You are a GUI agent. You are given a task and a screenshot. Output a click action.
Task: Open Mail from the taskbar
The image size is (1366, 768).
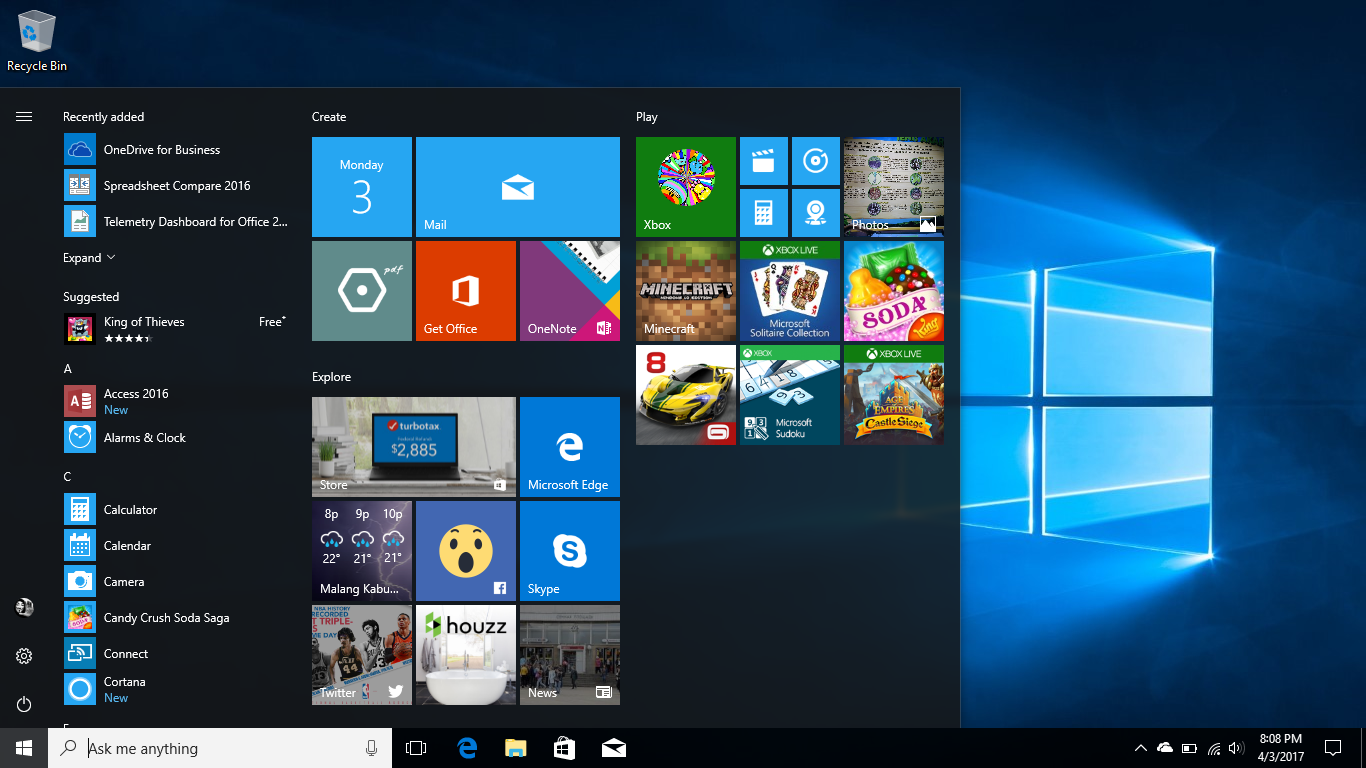click(614, 748)
